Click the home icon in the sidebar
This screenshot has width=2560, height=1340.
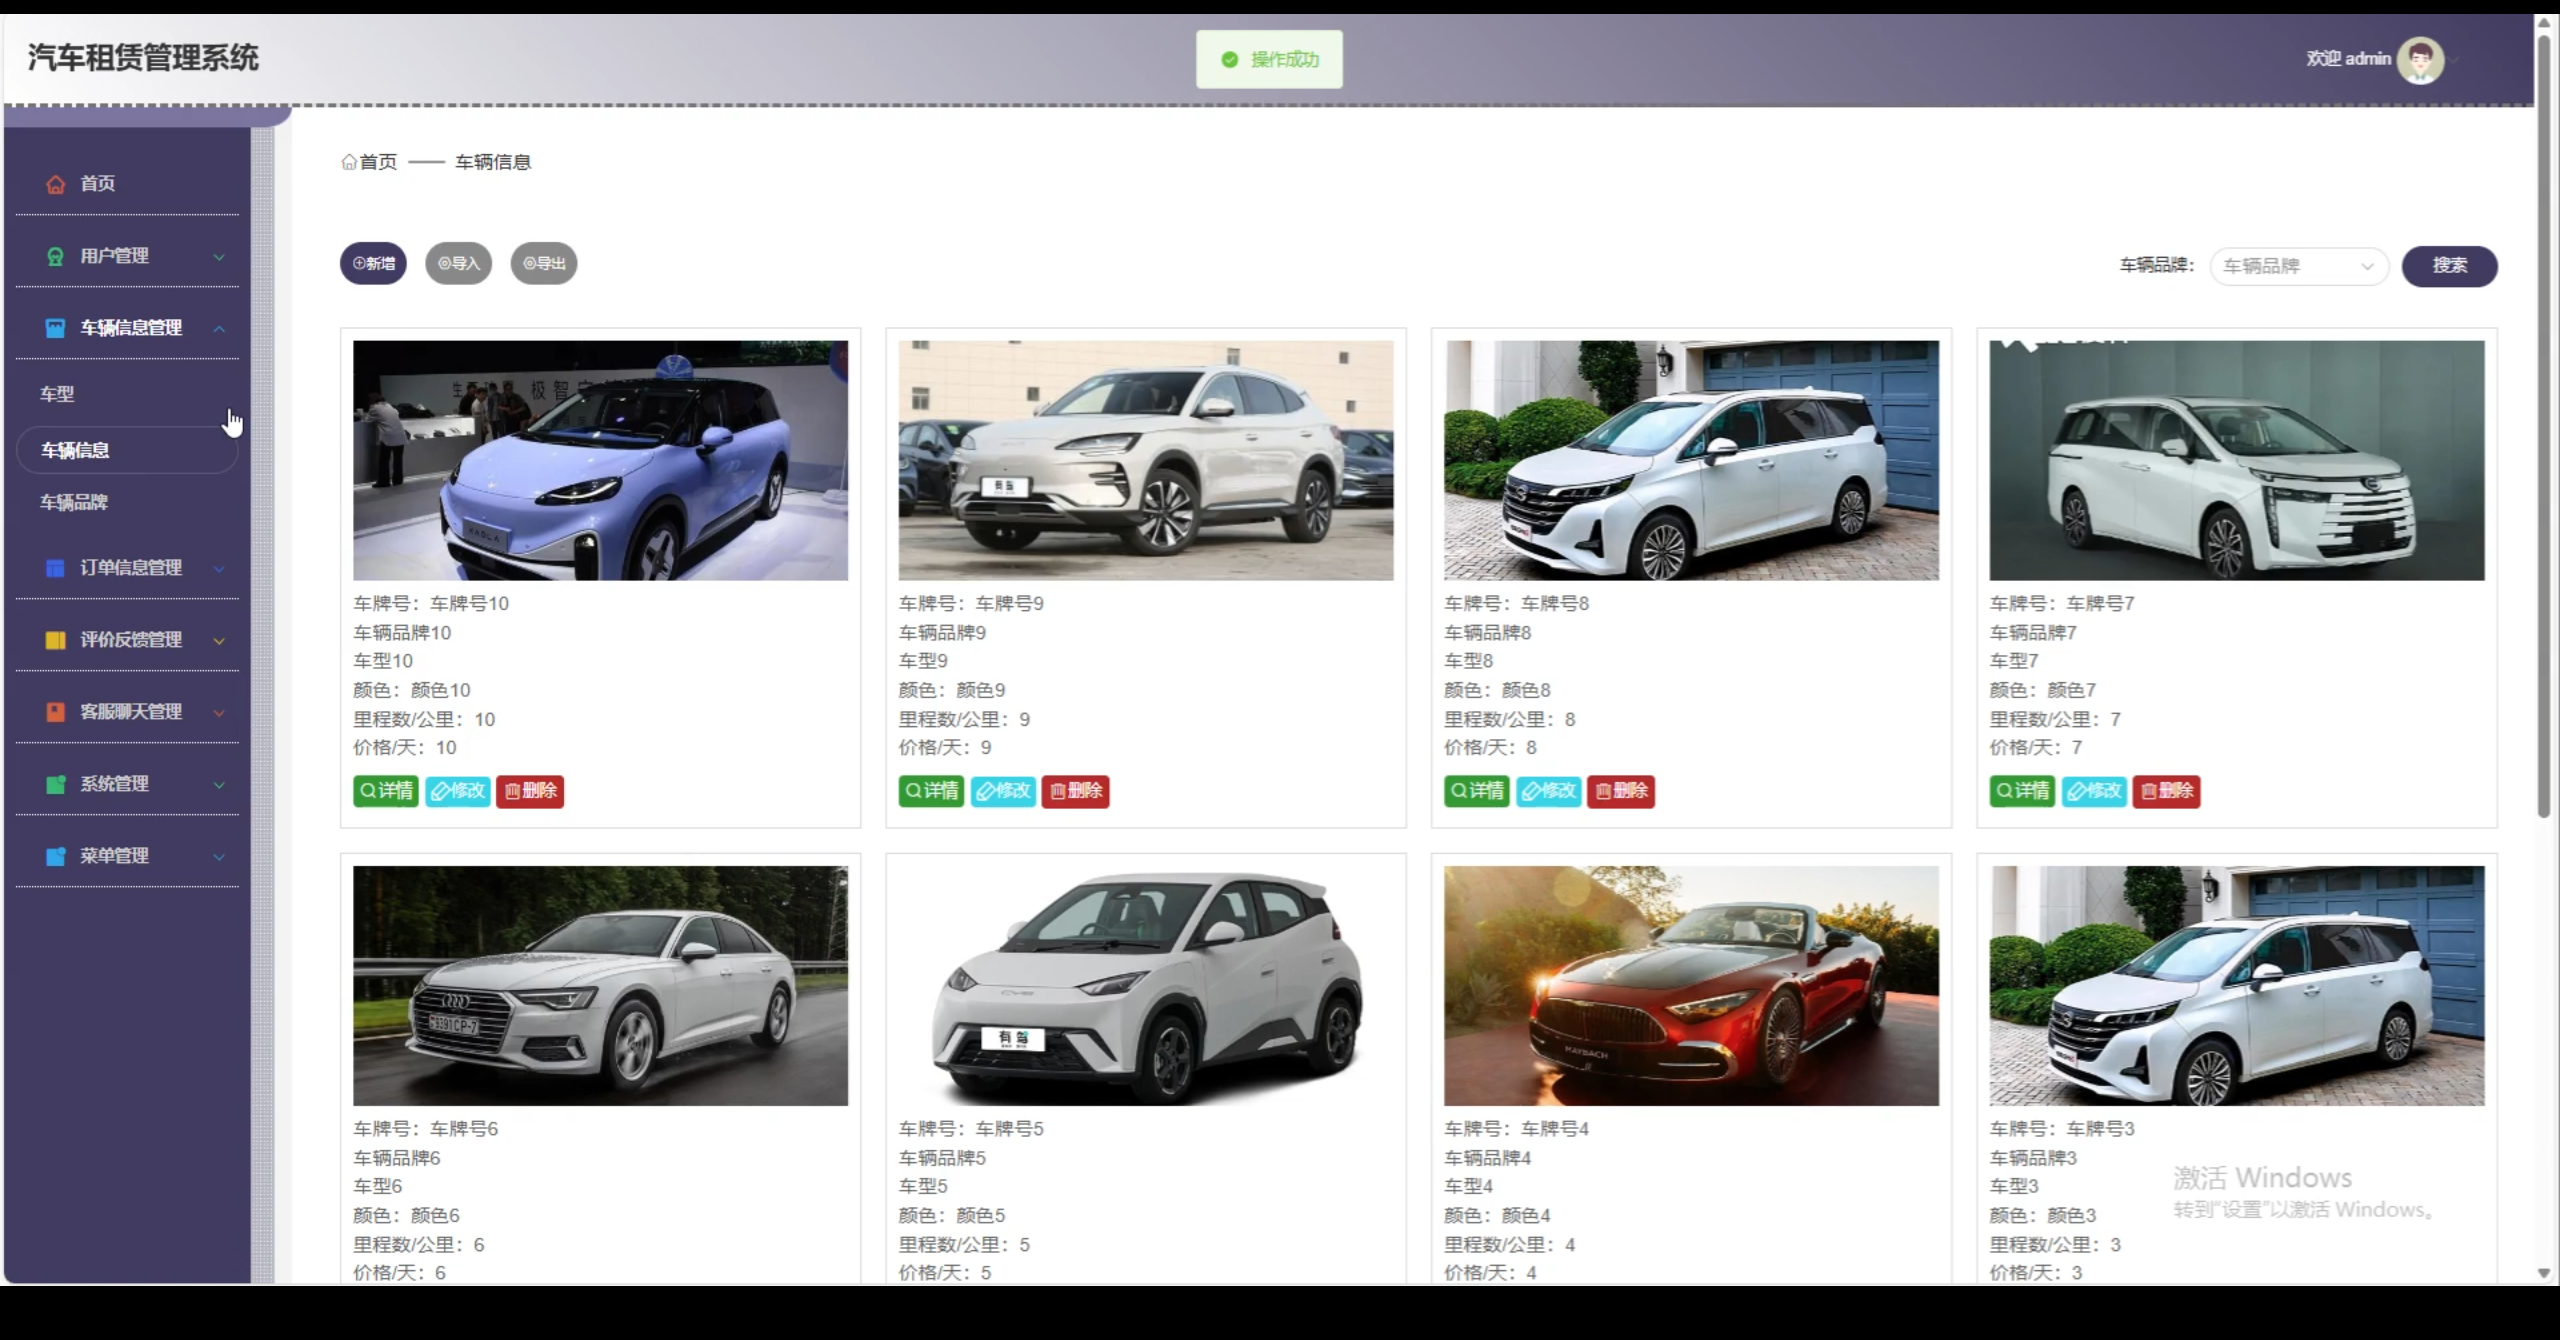tap(56, 184)
